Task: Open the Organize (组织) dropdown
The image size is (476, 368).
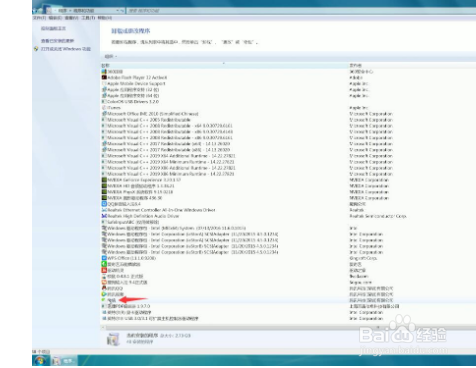Action: click(111, 56)
